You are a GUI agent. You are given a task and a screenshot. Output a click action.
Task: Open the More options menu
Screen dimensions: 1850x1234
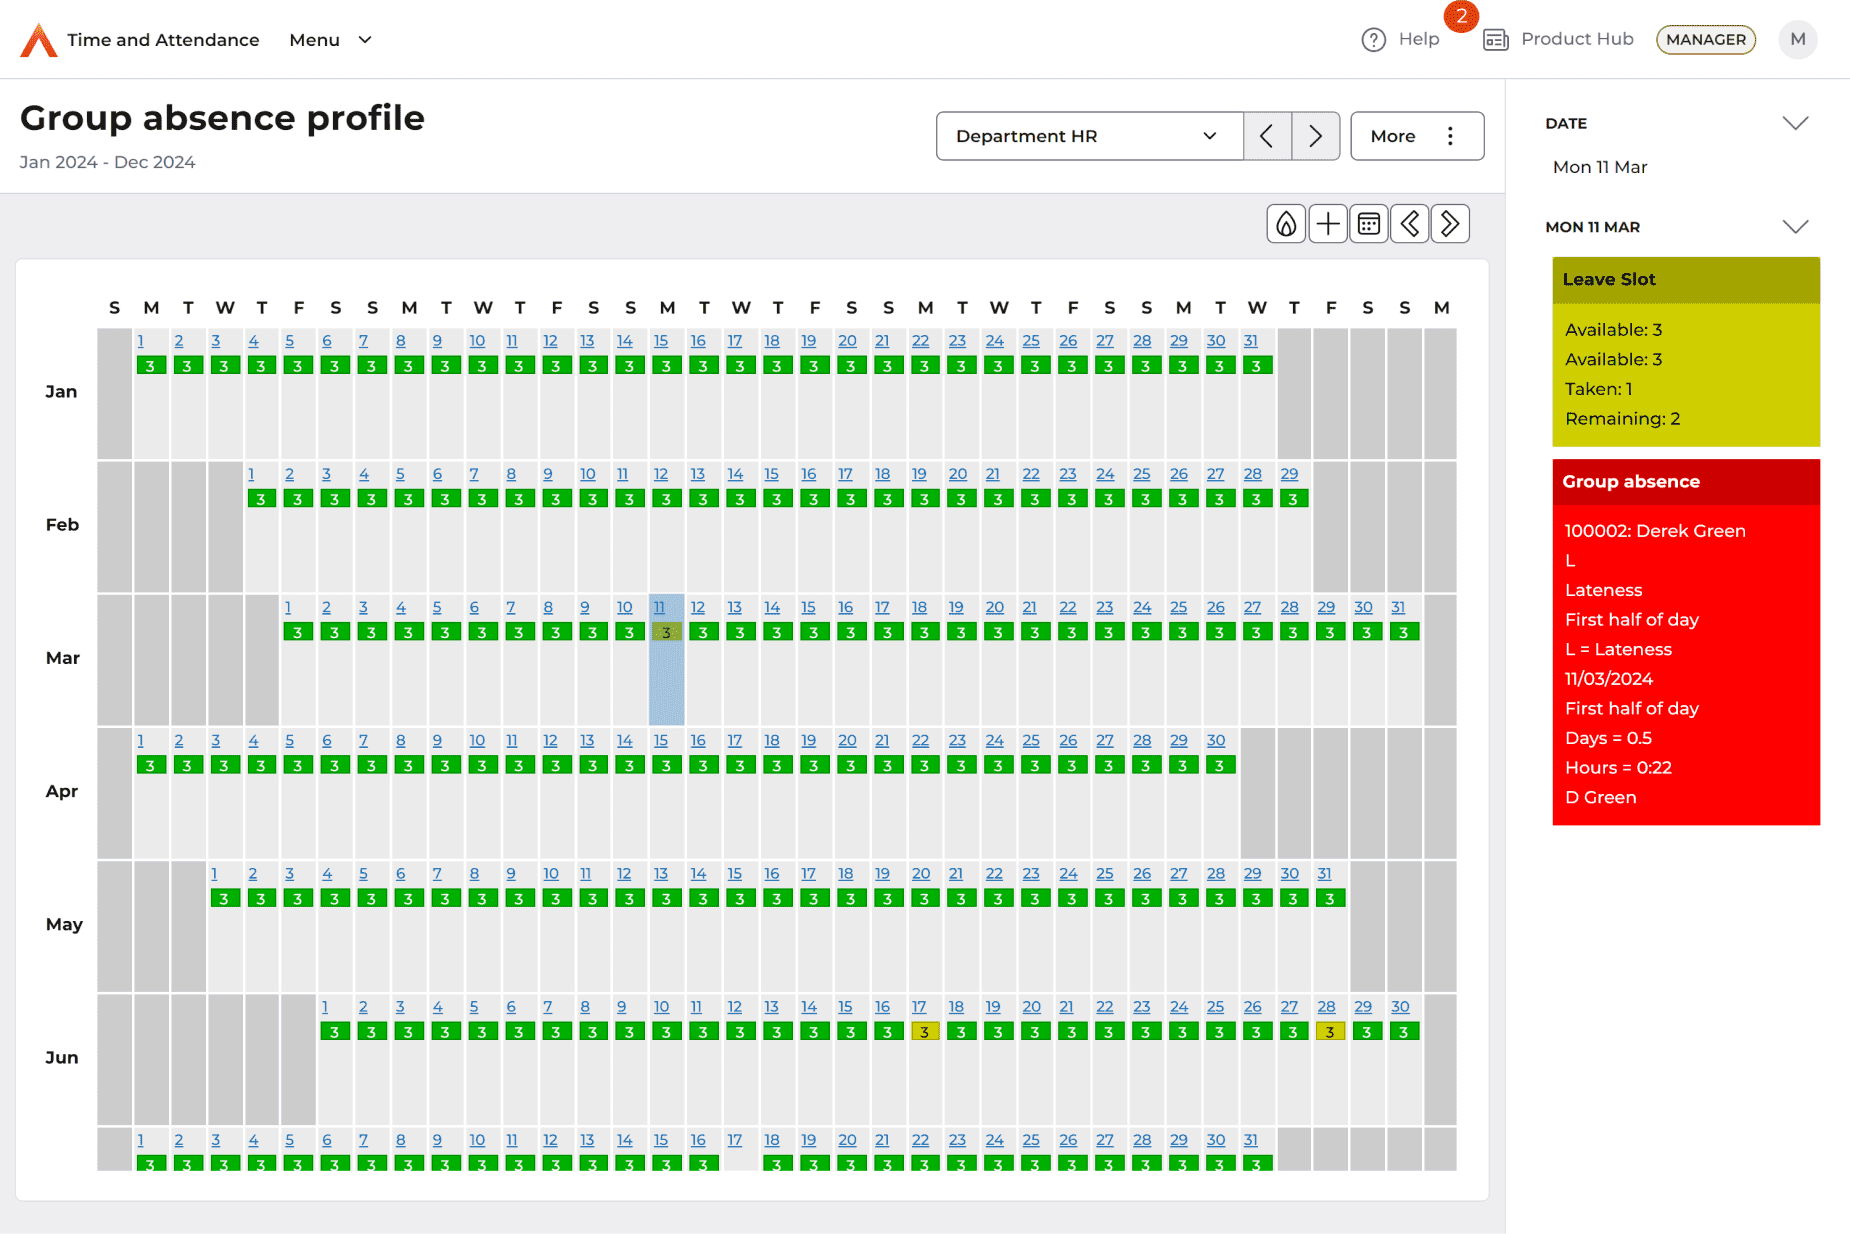click(x=1416, y=136)
